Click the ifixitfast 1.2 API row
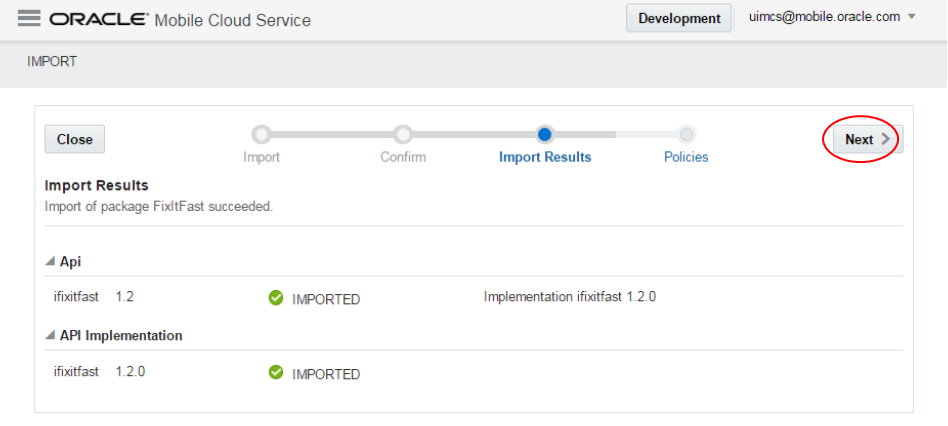 pyautogui.click(x=93, y=297)
